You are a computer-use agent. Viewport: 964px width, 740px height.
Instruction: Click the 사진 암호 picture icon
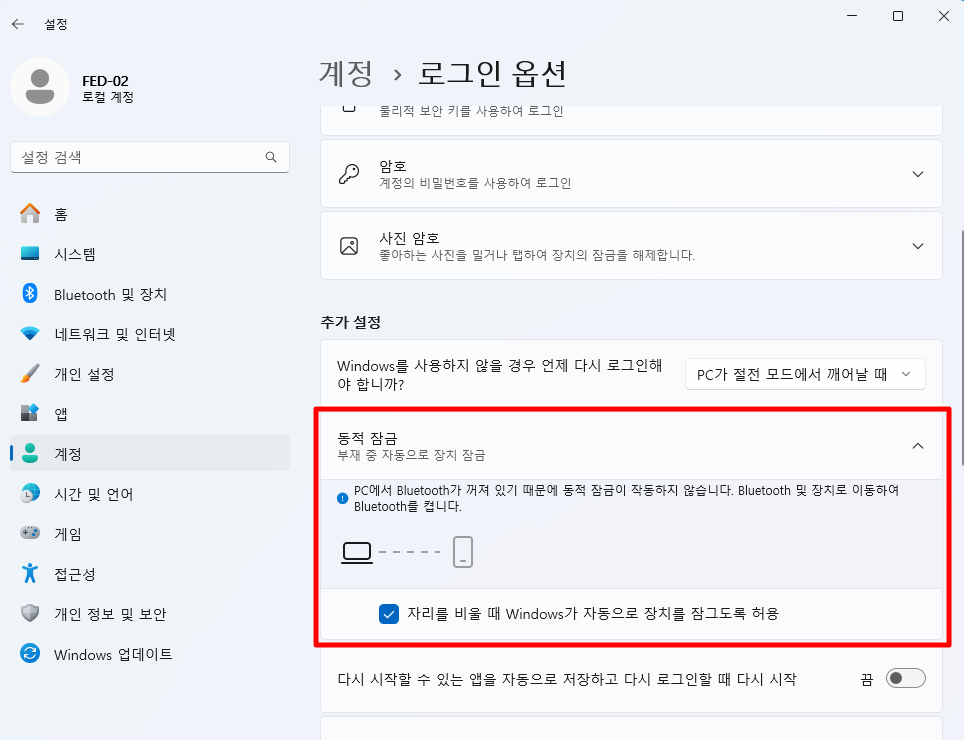(x=349, y=246)
